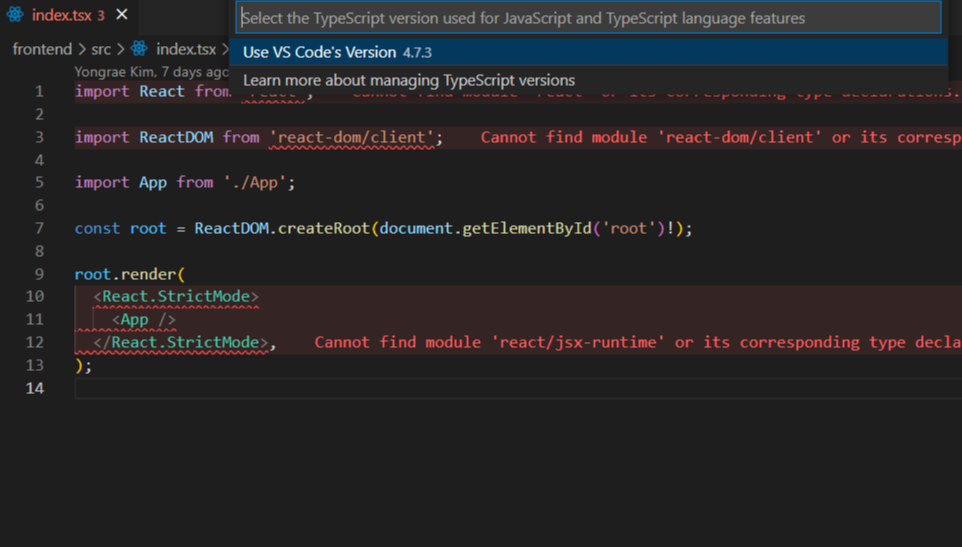
Task: Click 'import React' on line 1
Action: (x=129, y=92)
